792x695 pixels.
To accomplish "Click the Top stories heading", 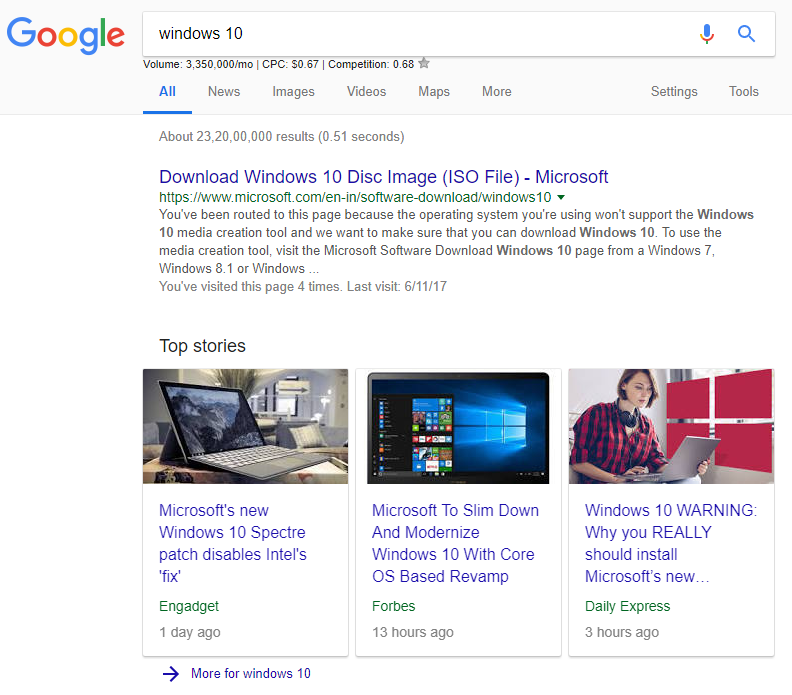I will click(203, 346).
